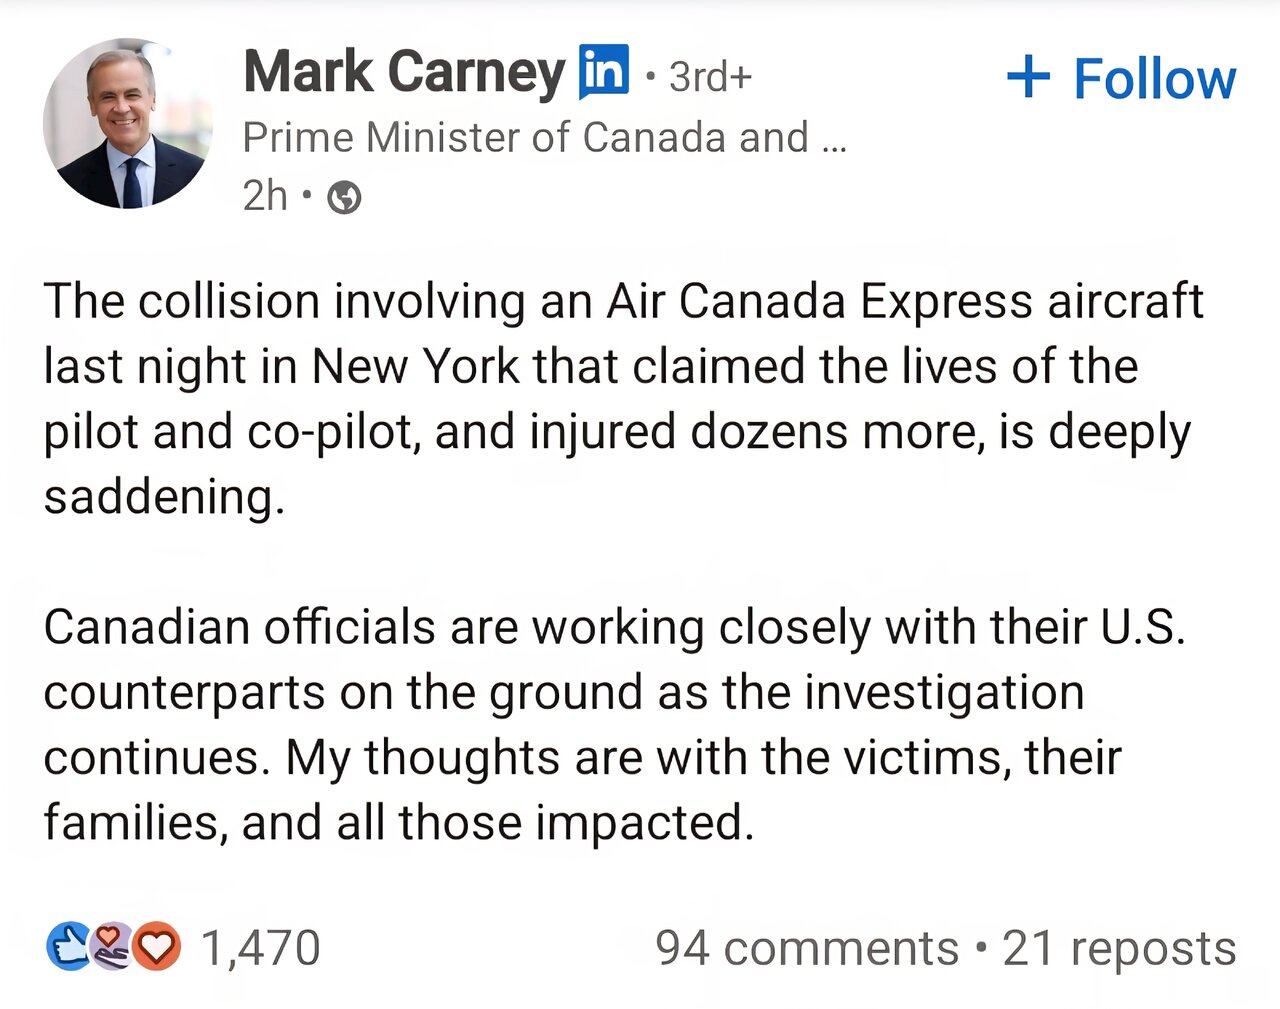Click the 2h post timestamp
Viewport: 1280px width, 1009px height.
pyautogui.click(x=264, y=197)
